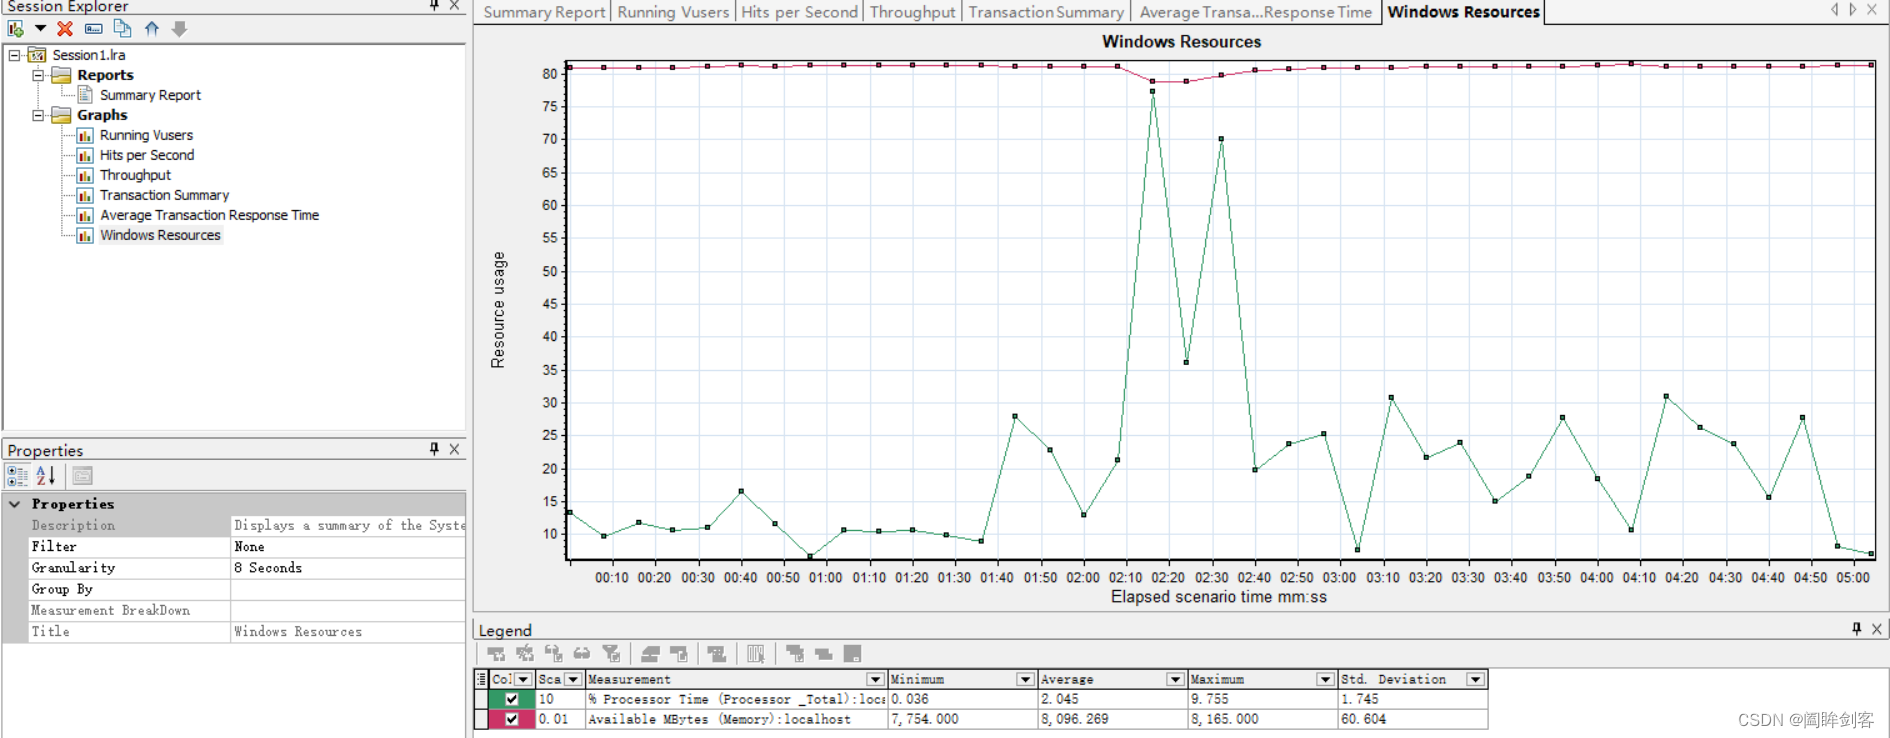
Task: Click the sixth Legend toolbar icon
Action: [650, 654]
